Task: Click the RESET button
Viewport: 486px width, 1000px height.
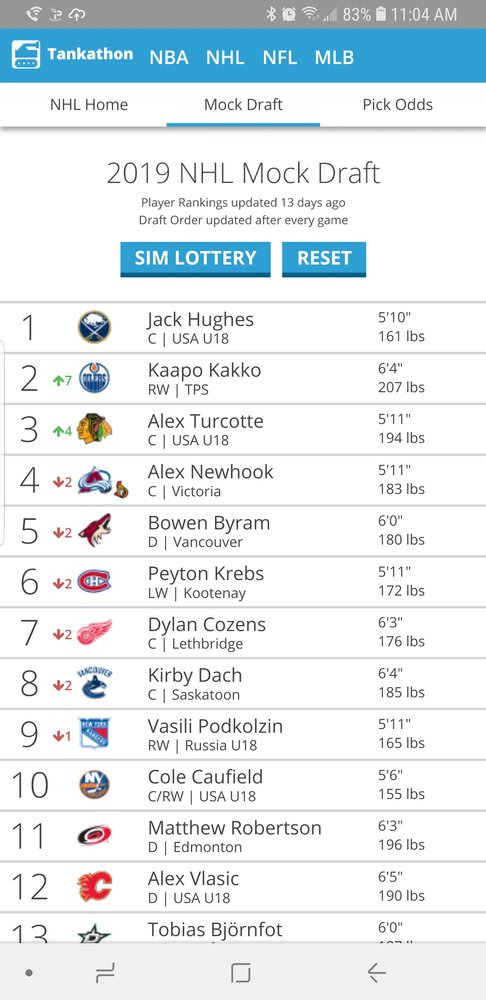Action: (324, 258)
